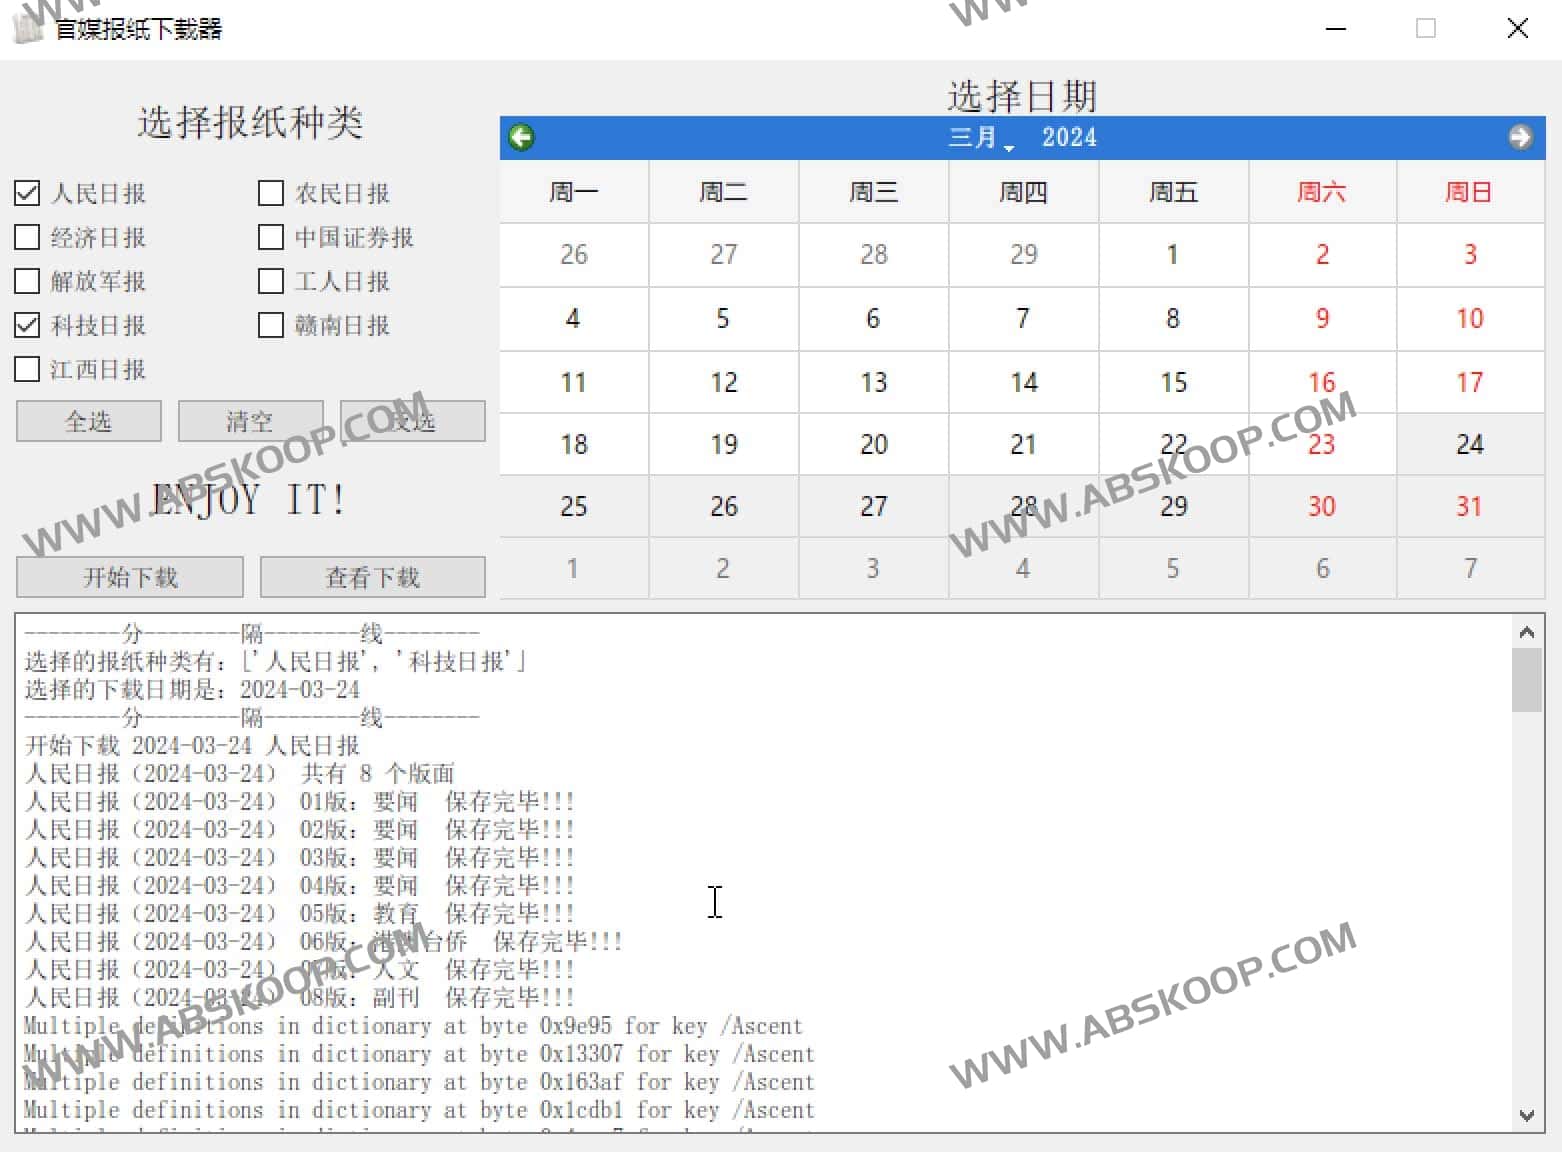Screen dimensions: 1562x1152
Task: Choose the highlighted date 24
Action: click(1469, 444)
